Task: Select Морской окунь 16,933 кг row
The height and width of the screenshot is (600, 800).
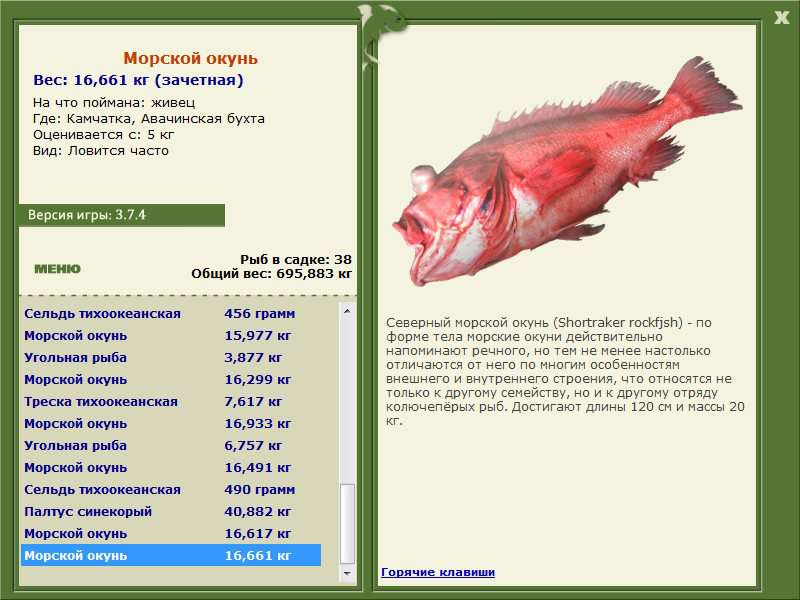Action: coord(171,423)
